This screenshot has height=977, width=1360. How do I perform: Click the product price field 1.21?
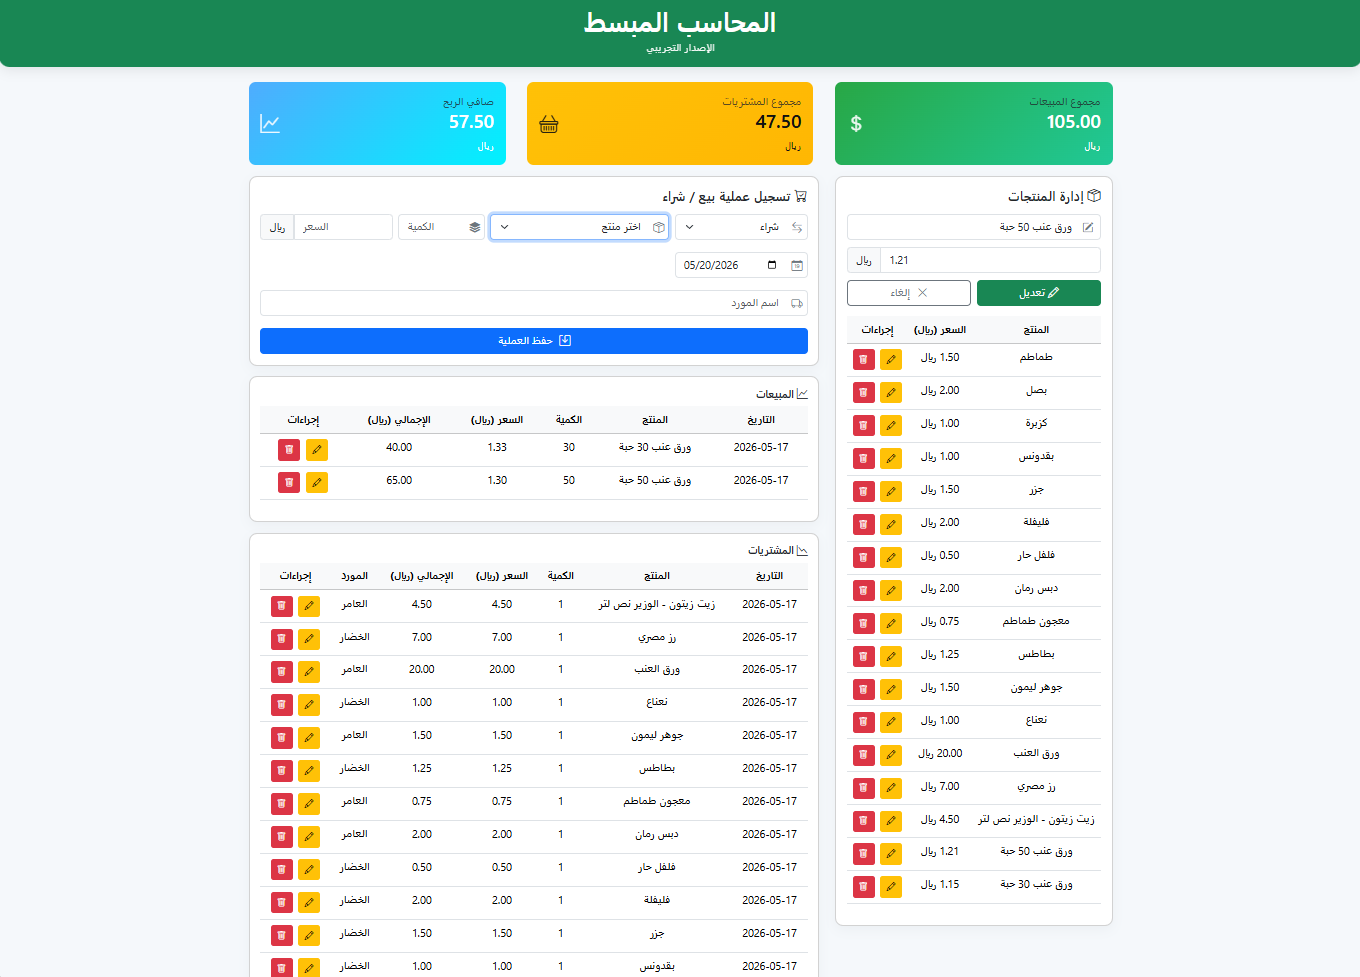(990, 260)
